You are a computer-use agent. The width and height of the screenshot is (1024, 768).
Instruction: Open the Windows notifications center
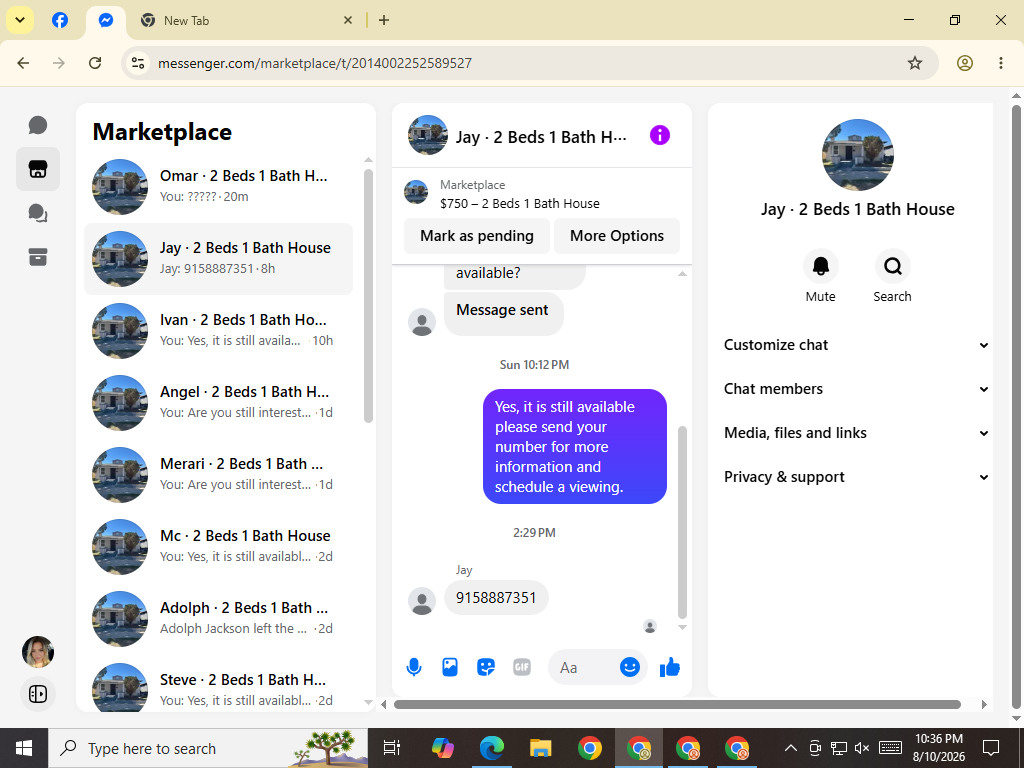coord(991,748)
